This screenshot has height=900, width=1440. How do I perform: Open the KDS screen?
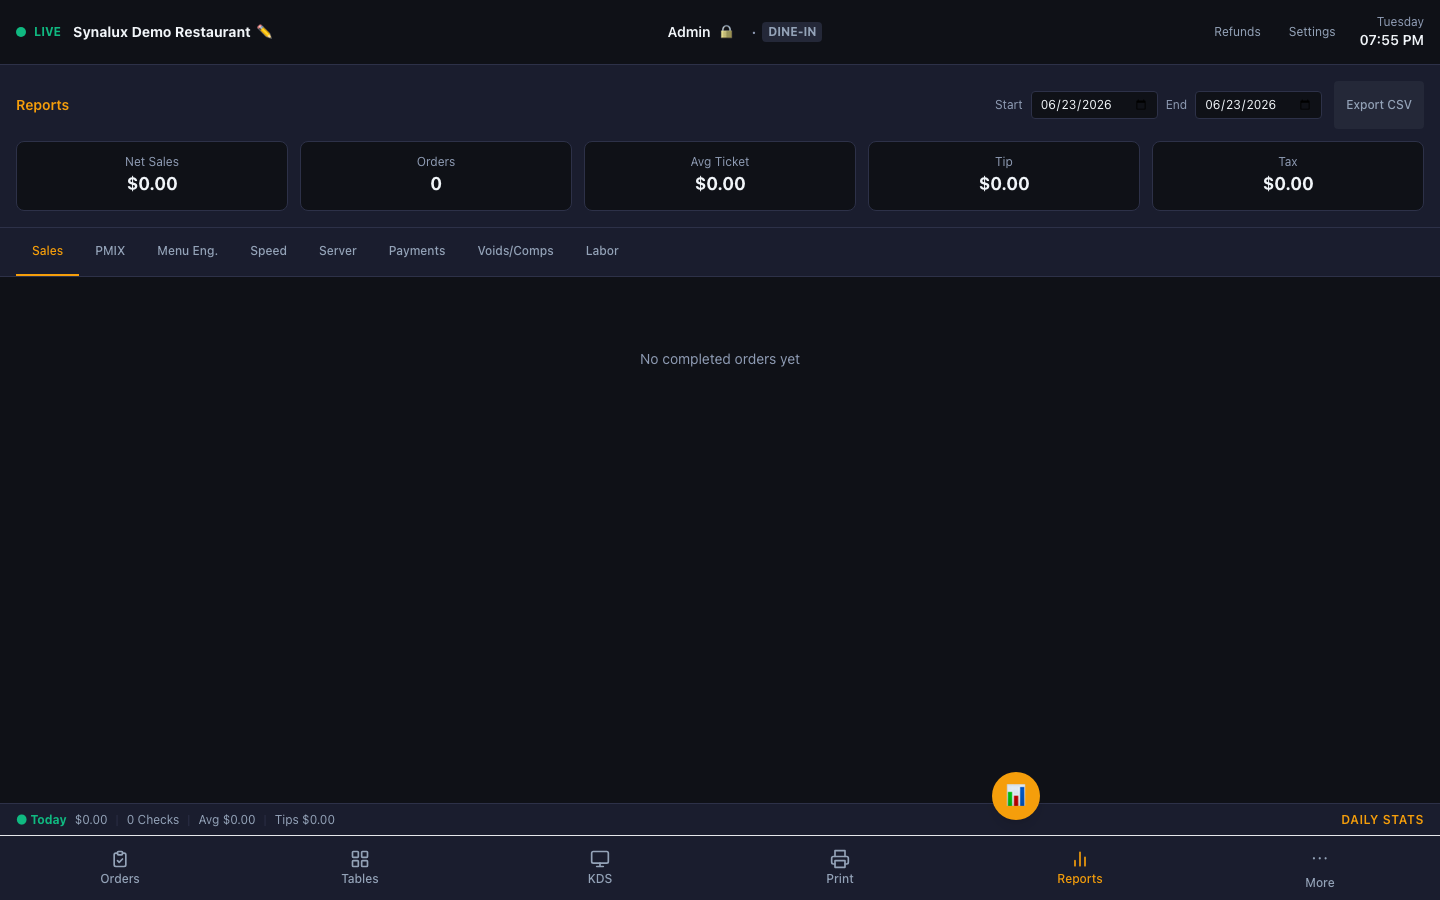(x=600, y=868)
